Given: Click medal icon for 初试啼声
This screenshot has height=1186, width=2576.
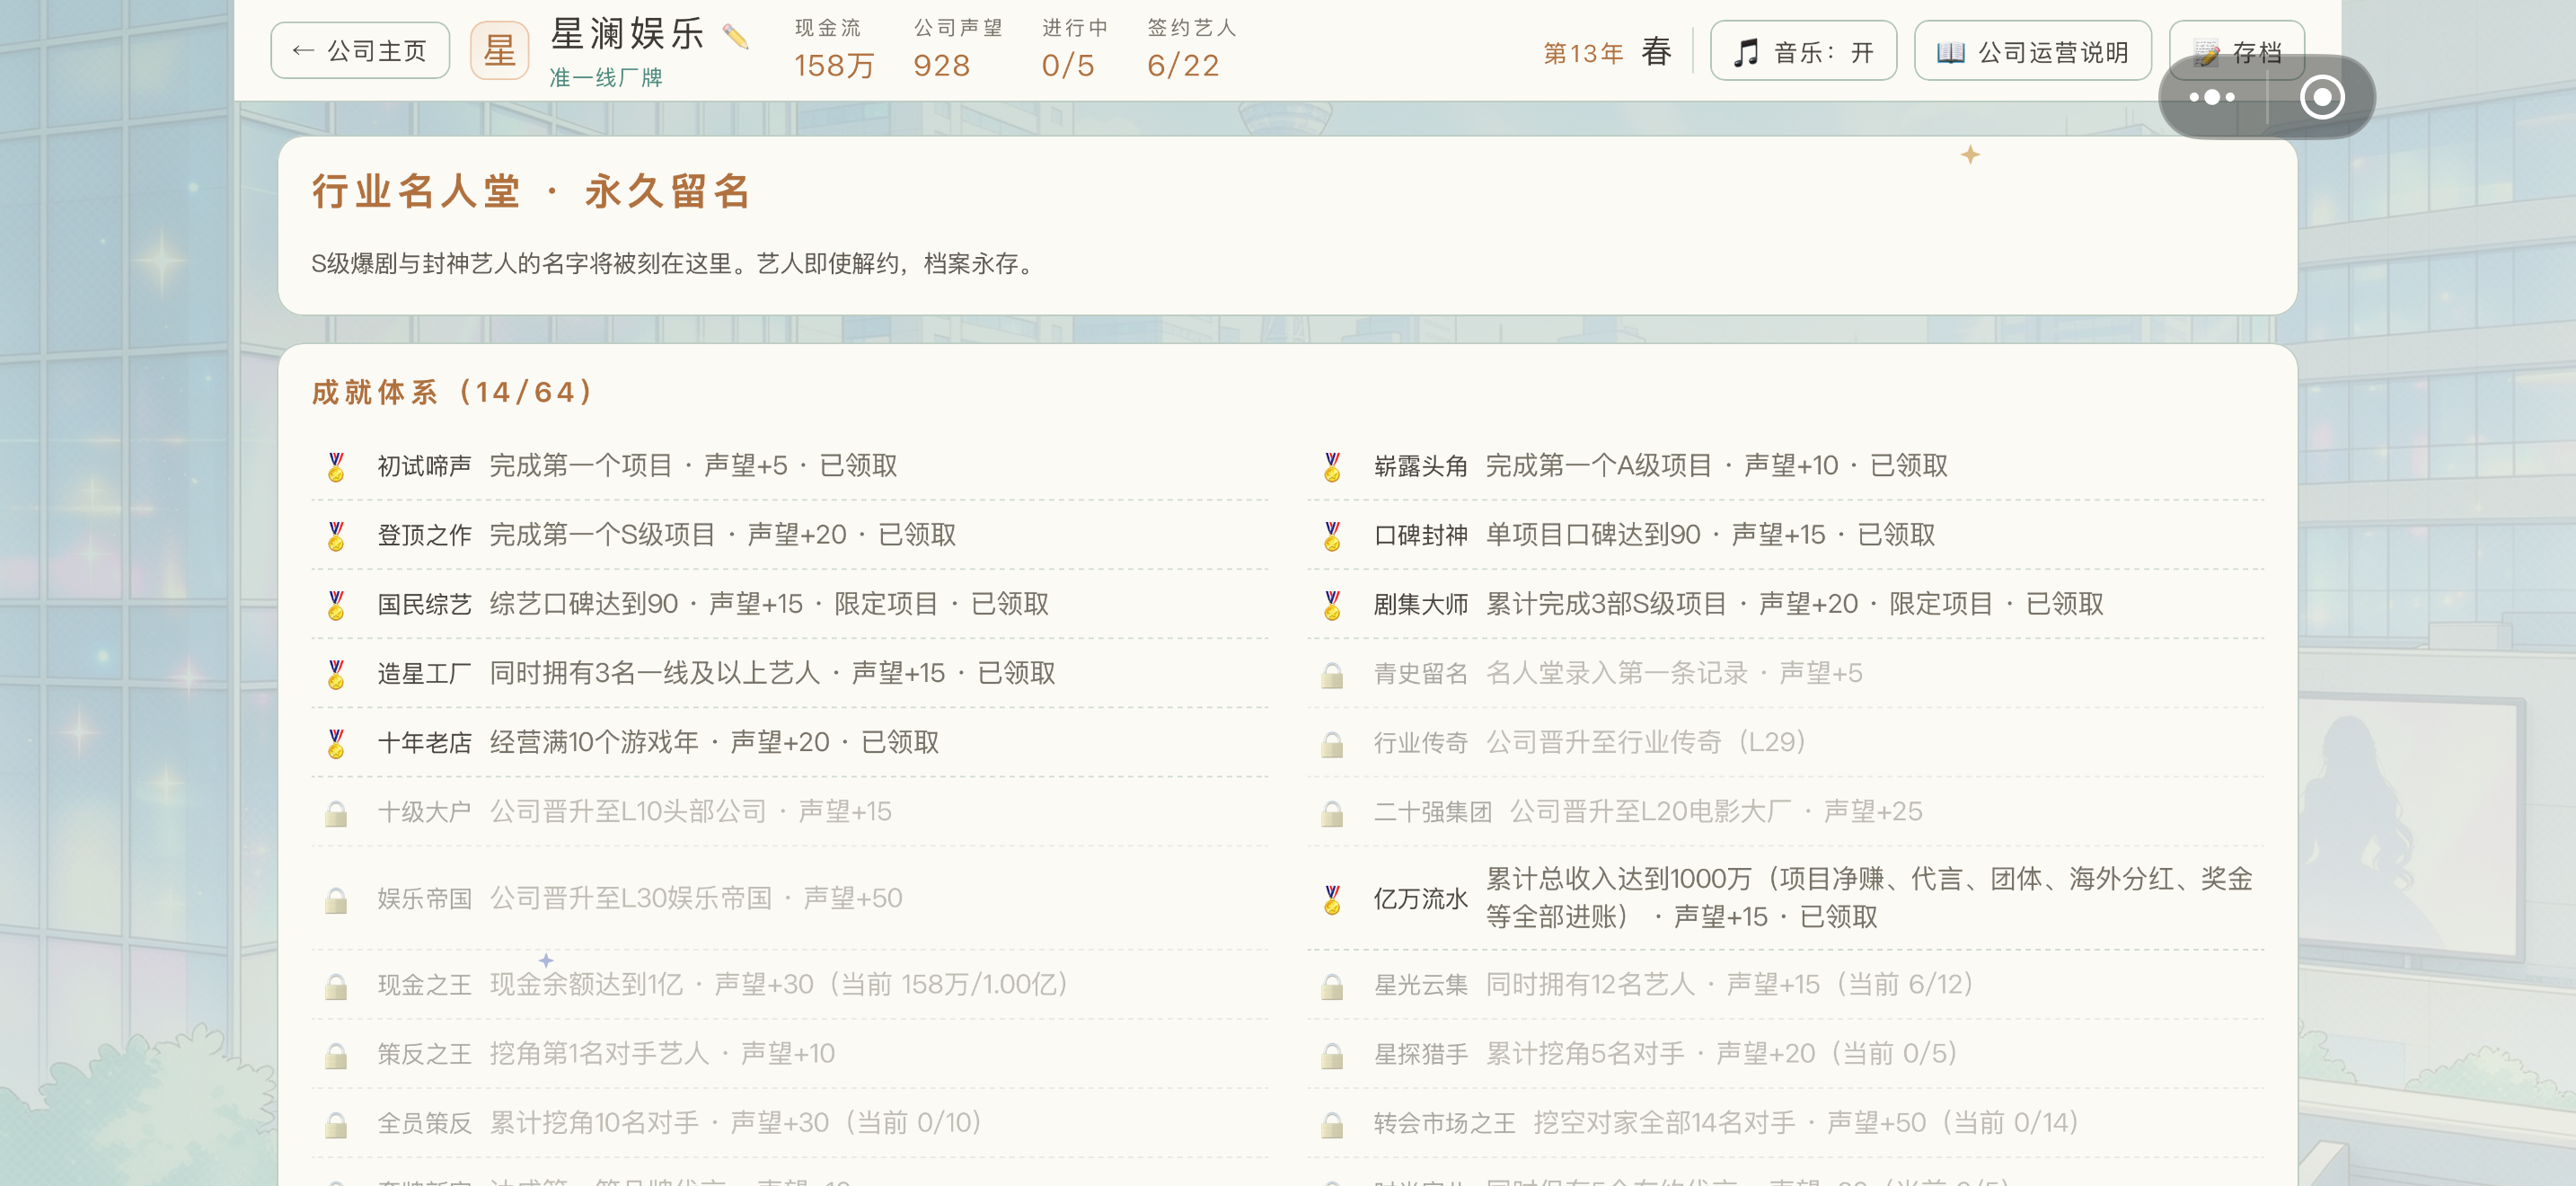Looking at the screenshot, I should pos(336,466).
